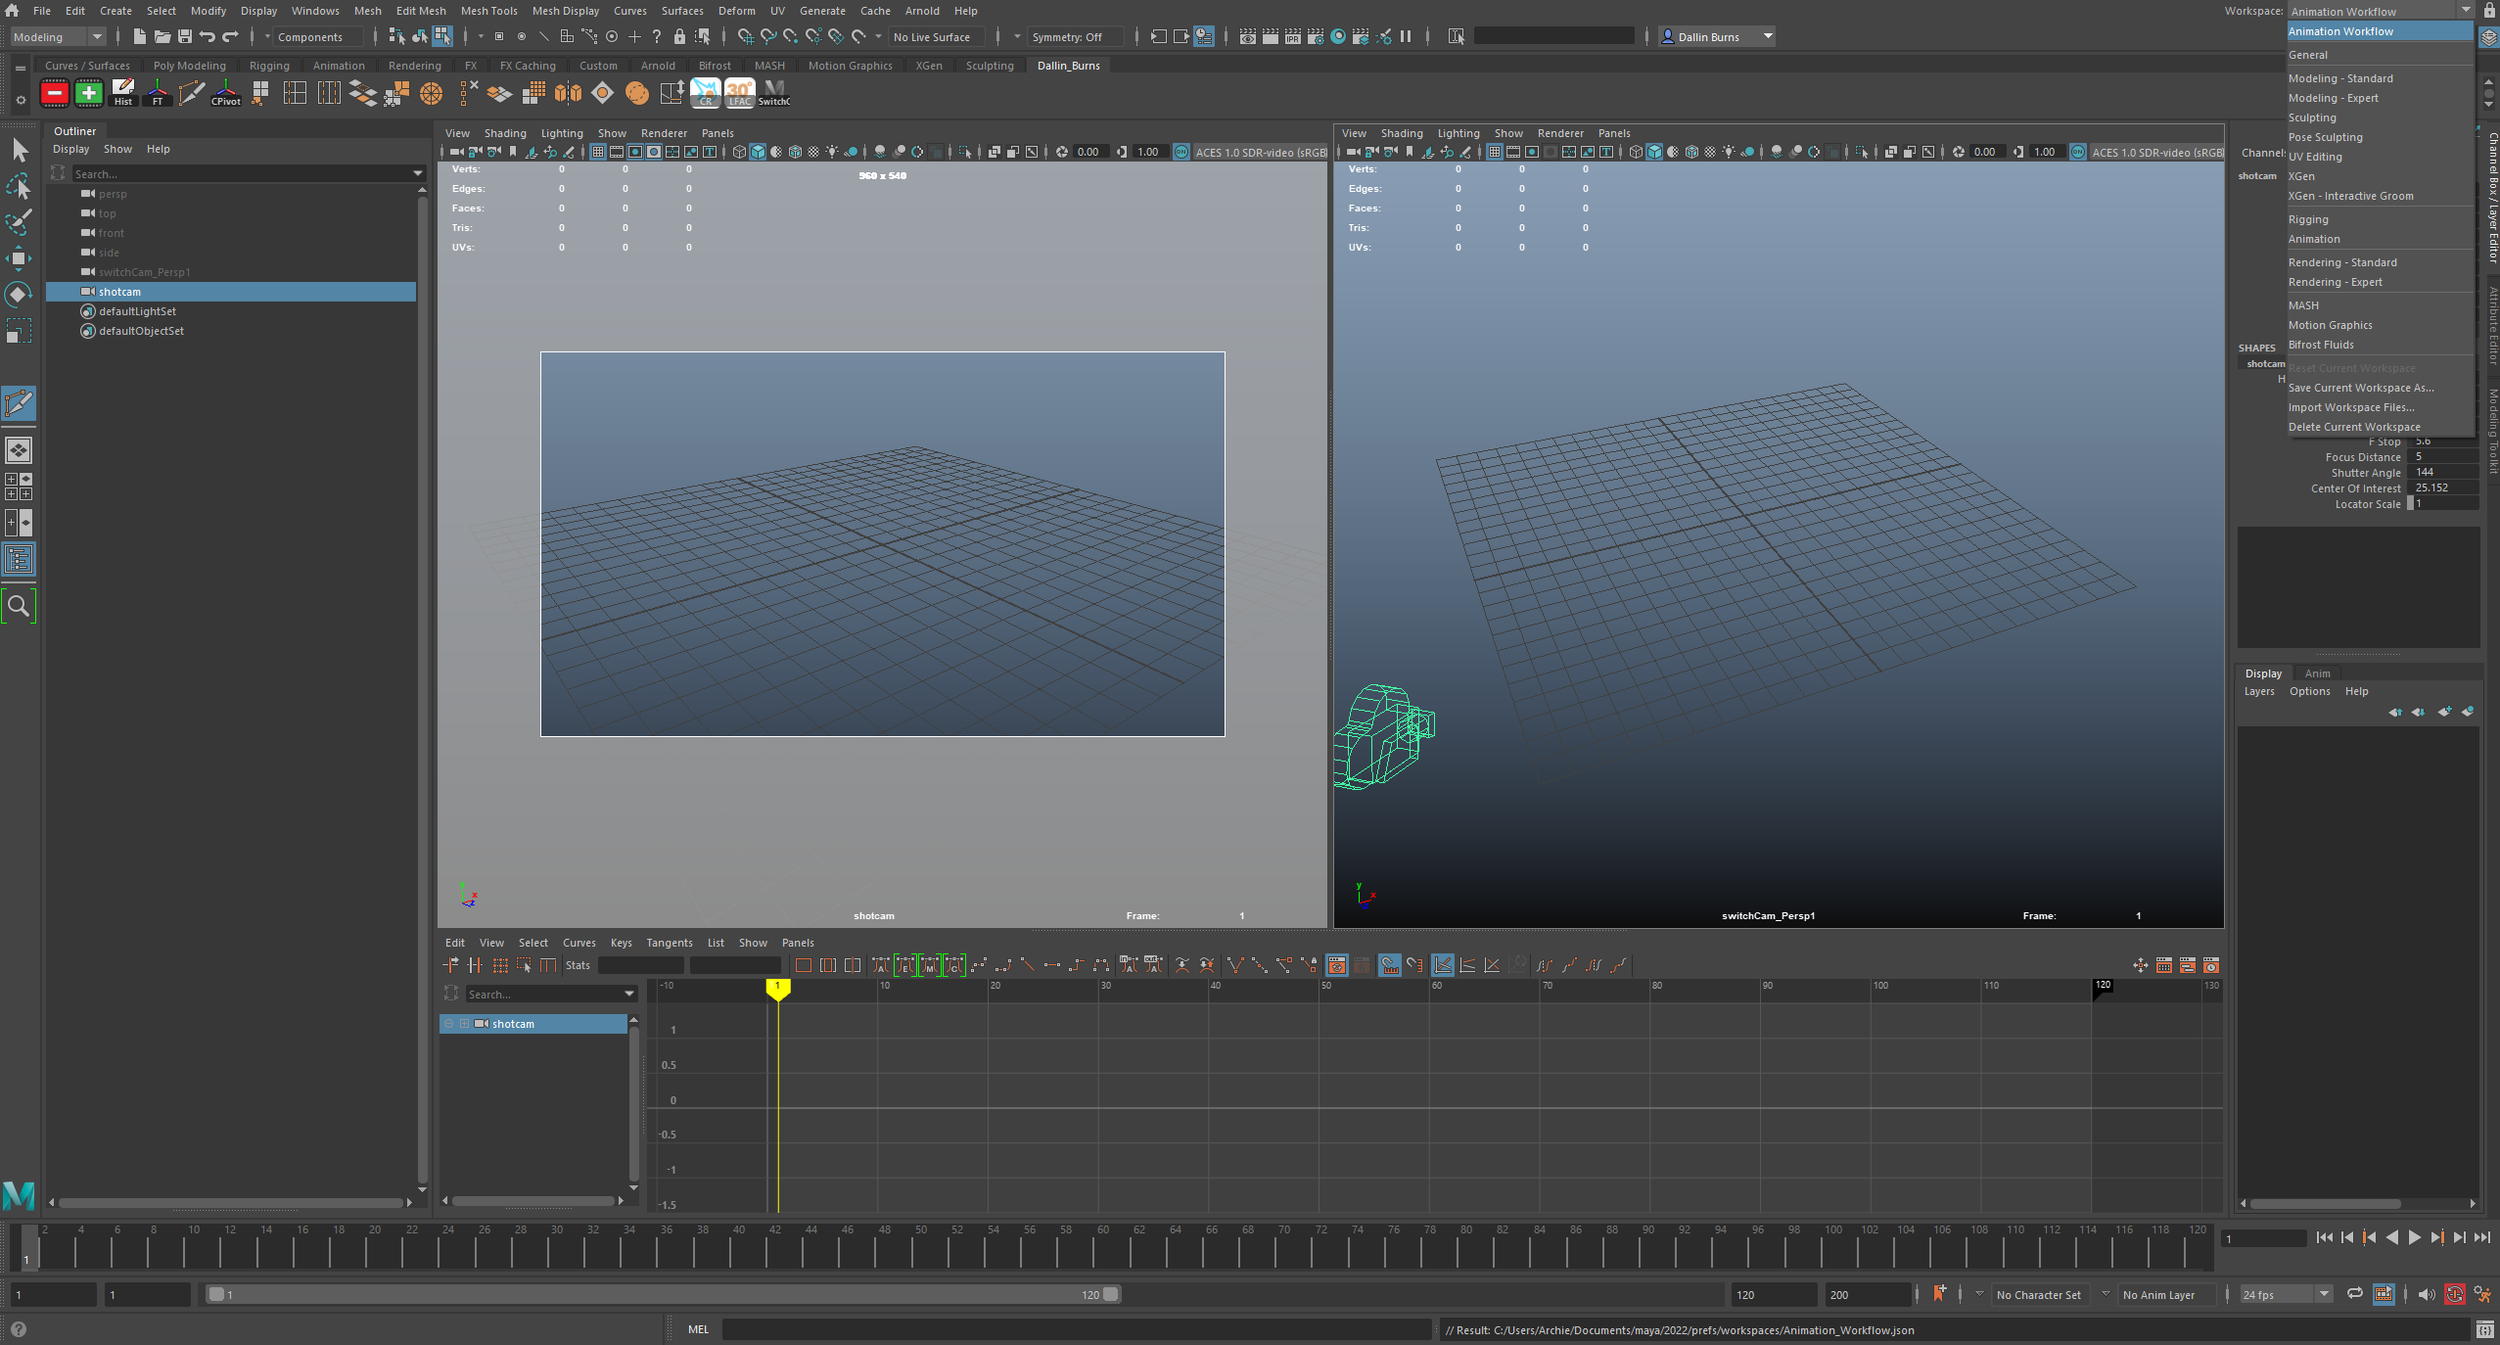The image size is (2500, 1345).
Task: Select defaultLightSet in the Outliner
Action: coord(137,311)
